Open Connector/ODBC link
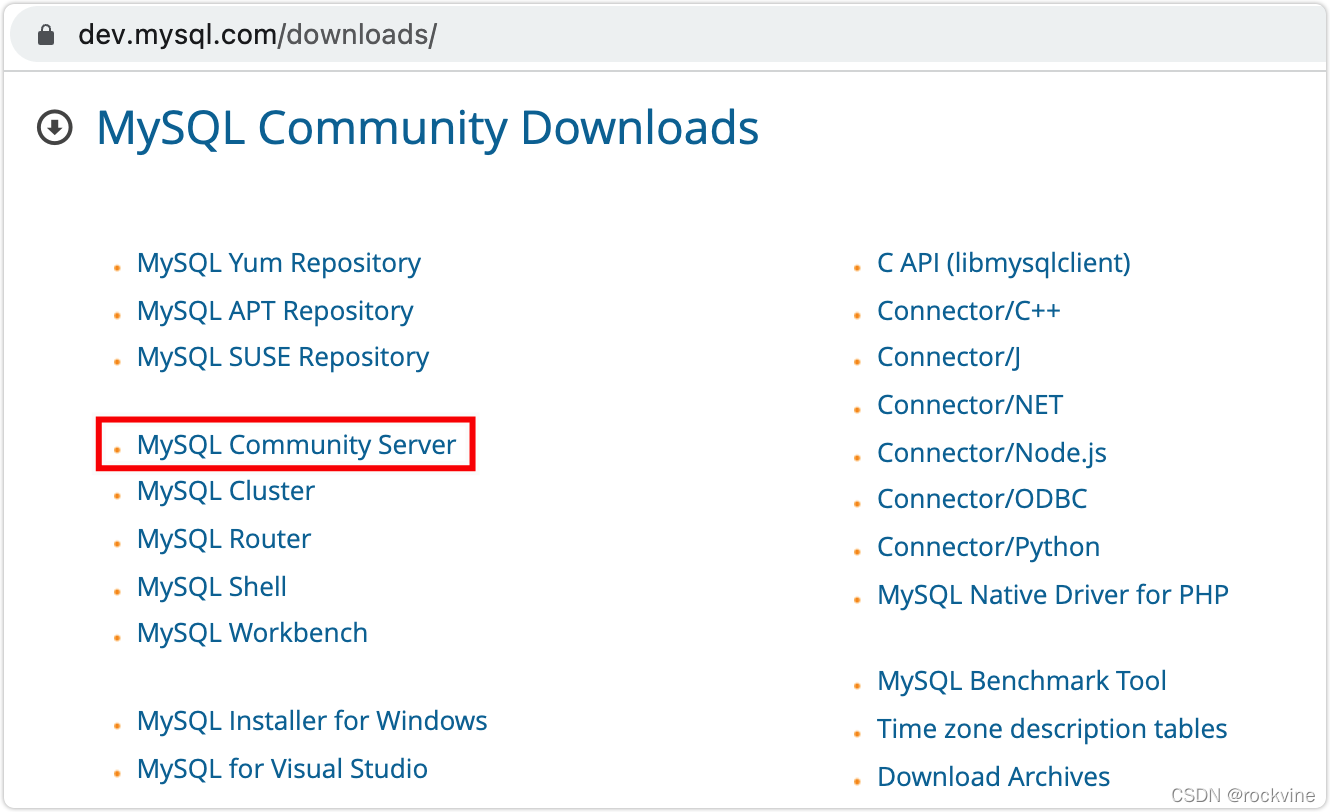1330x812 pixels. 982,499
